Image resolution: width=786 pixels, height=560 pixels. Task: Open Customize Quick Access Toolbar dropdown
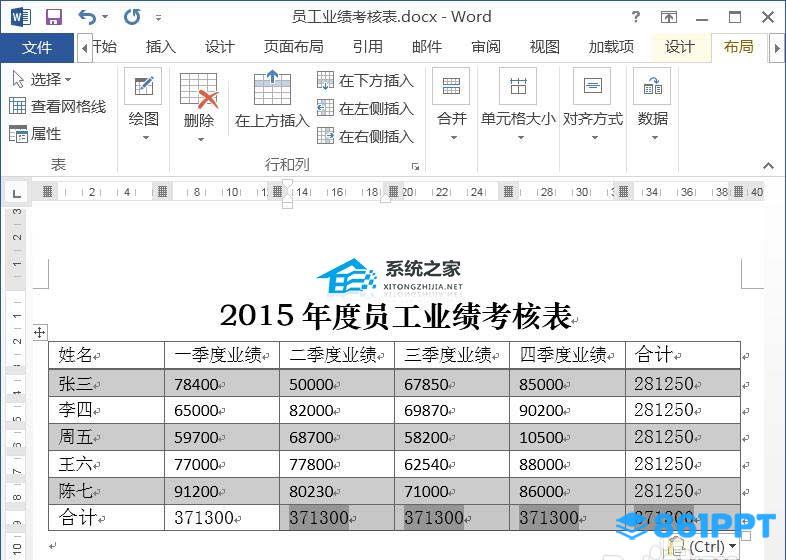click(x=158, y=18)
